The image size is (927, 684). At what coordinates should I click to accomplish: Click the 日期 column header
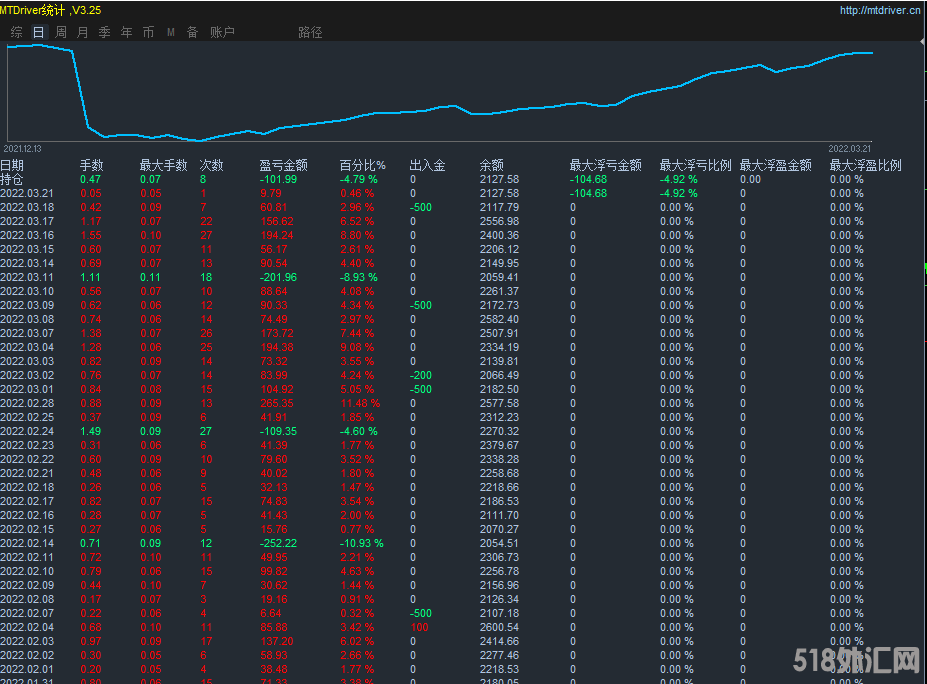[12, 165]
